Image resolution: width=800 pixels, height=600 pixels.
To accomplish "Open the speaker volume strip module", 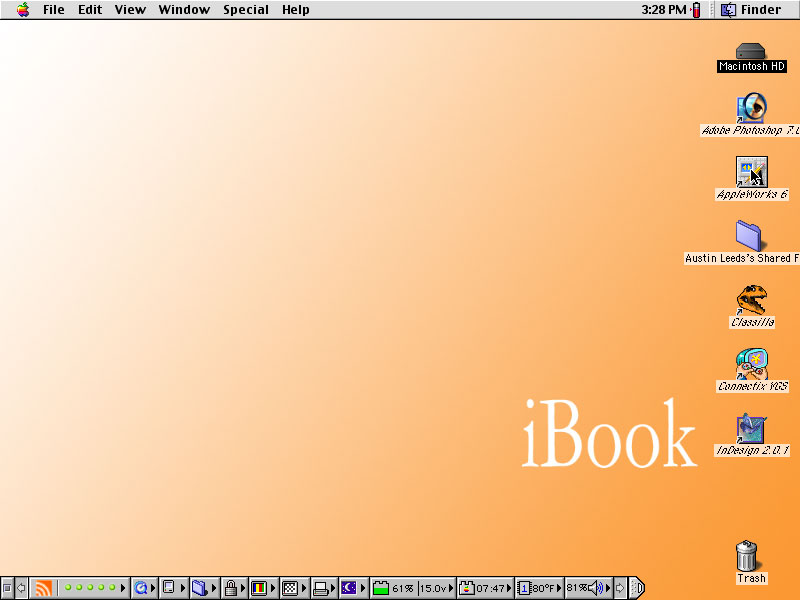I will click(596, 588).
